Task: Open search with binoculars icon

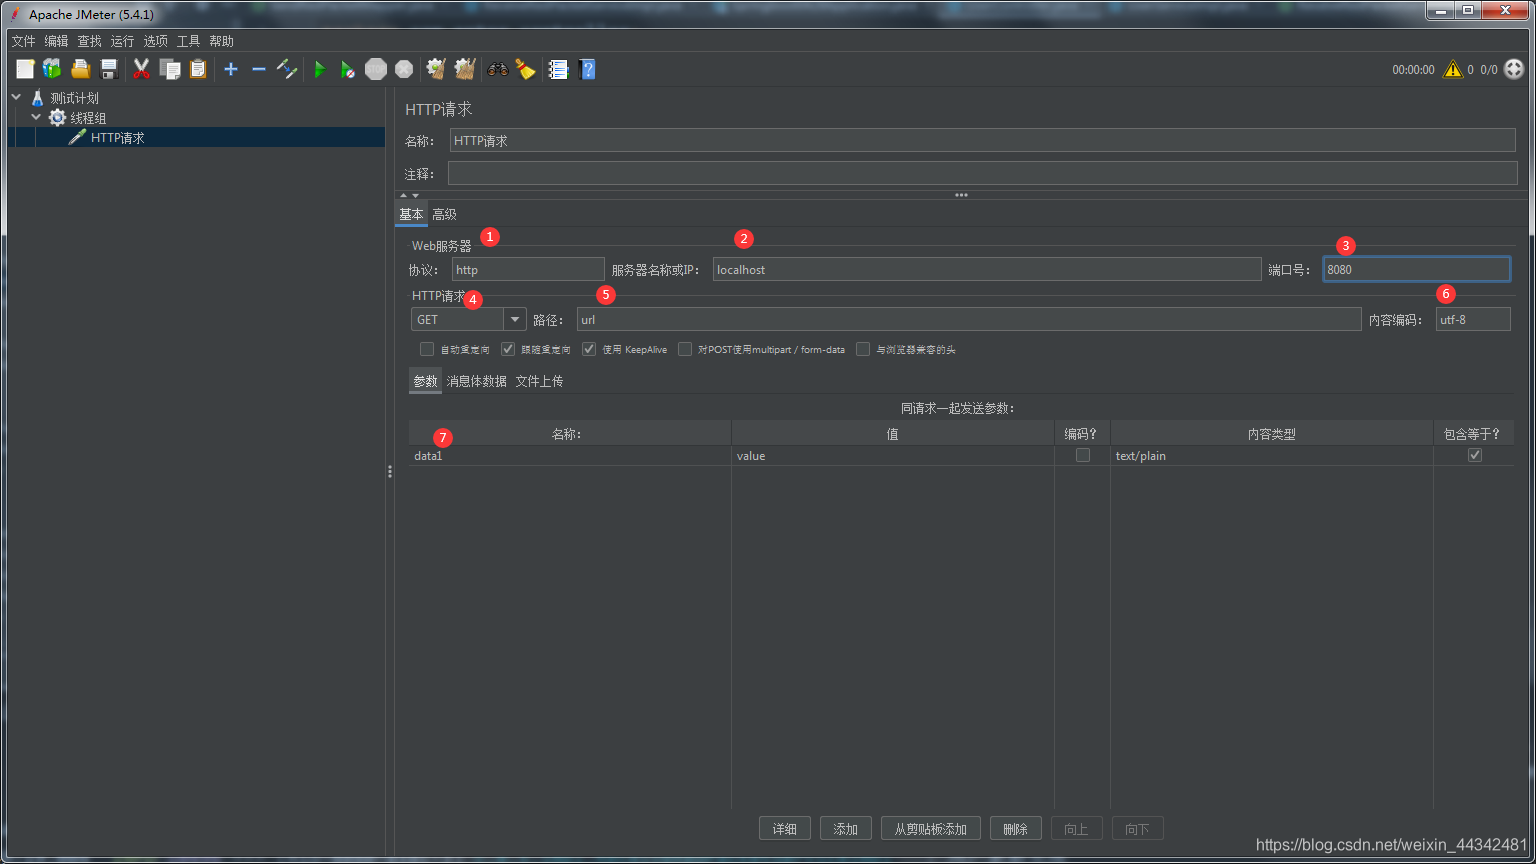Action: click(x=497, y=69)
